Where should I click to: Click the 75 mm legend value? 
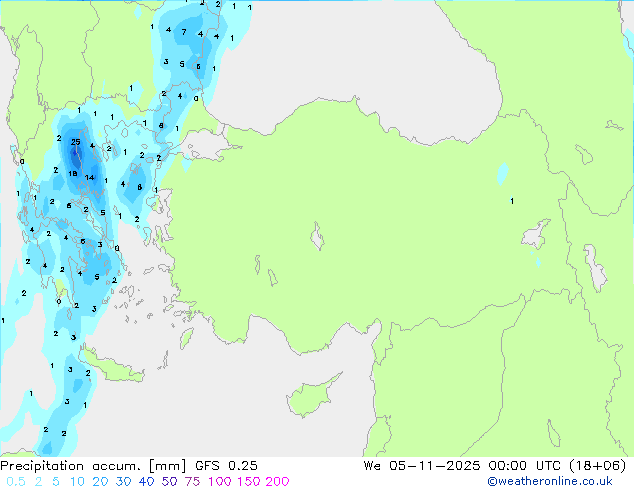[x=192, y=482]
